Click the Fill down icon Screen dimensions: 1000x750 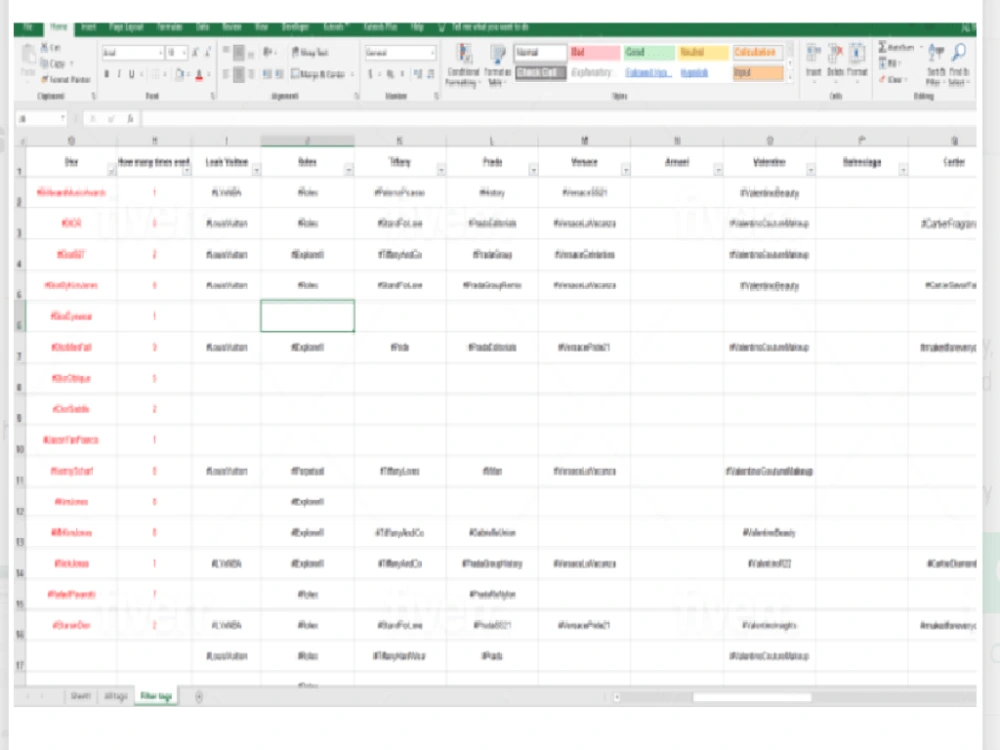tap(883, 63)
